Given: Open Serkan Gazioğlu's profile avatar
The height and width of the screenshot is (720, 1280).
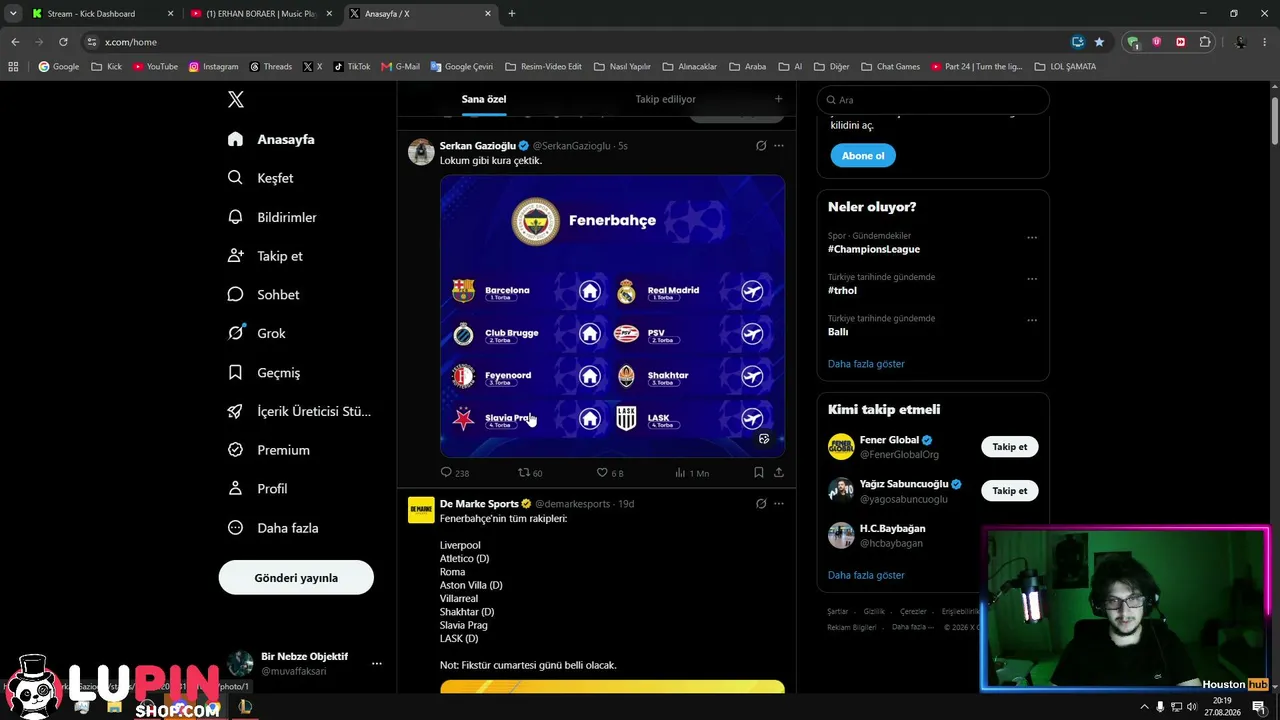Looking at the screenshot, I should [x=421, y=152].
